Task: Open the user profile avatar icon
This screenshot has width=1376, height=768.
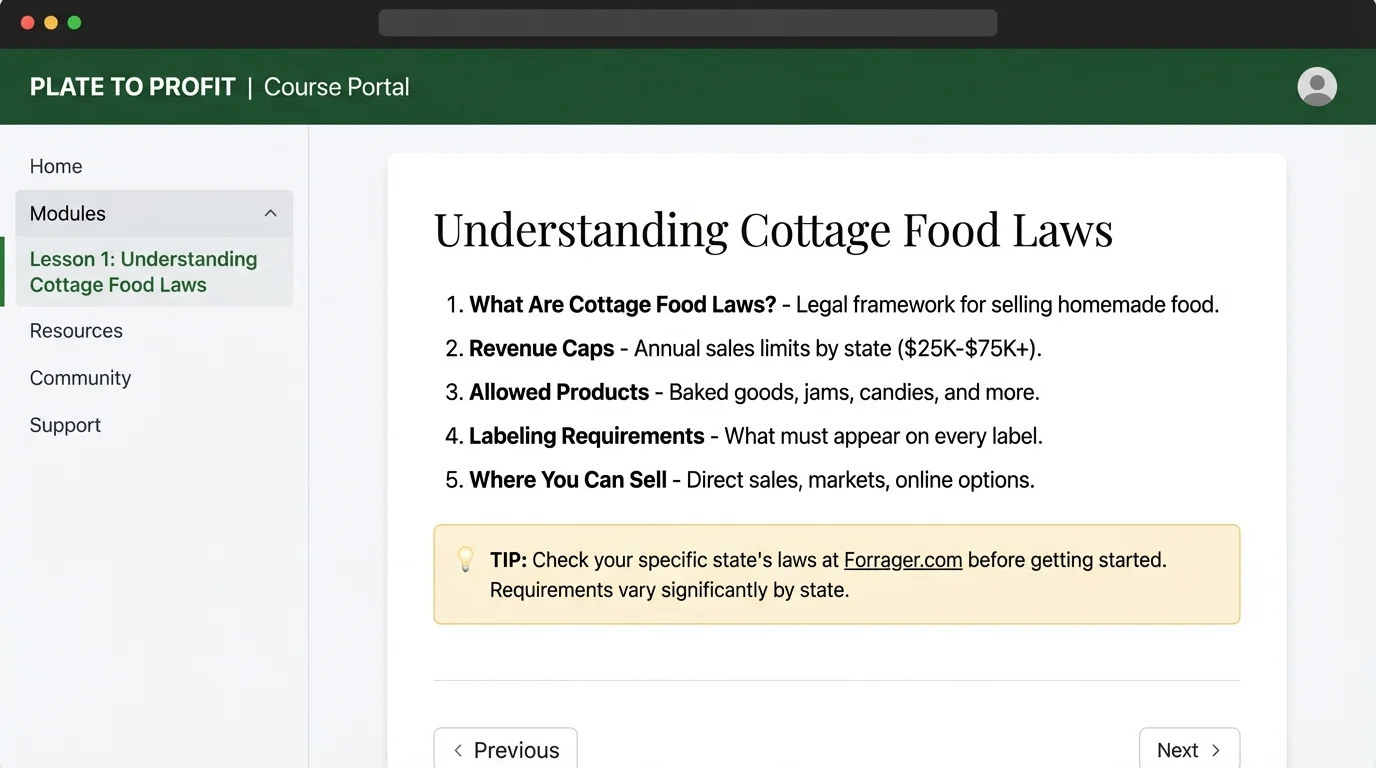Action: click(x=1317, y=86)
